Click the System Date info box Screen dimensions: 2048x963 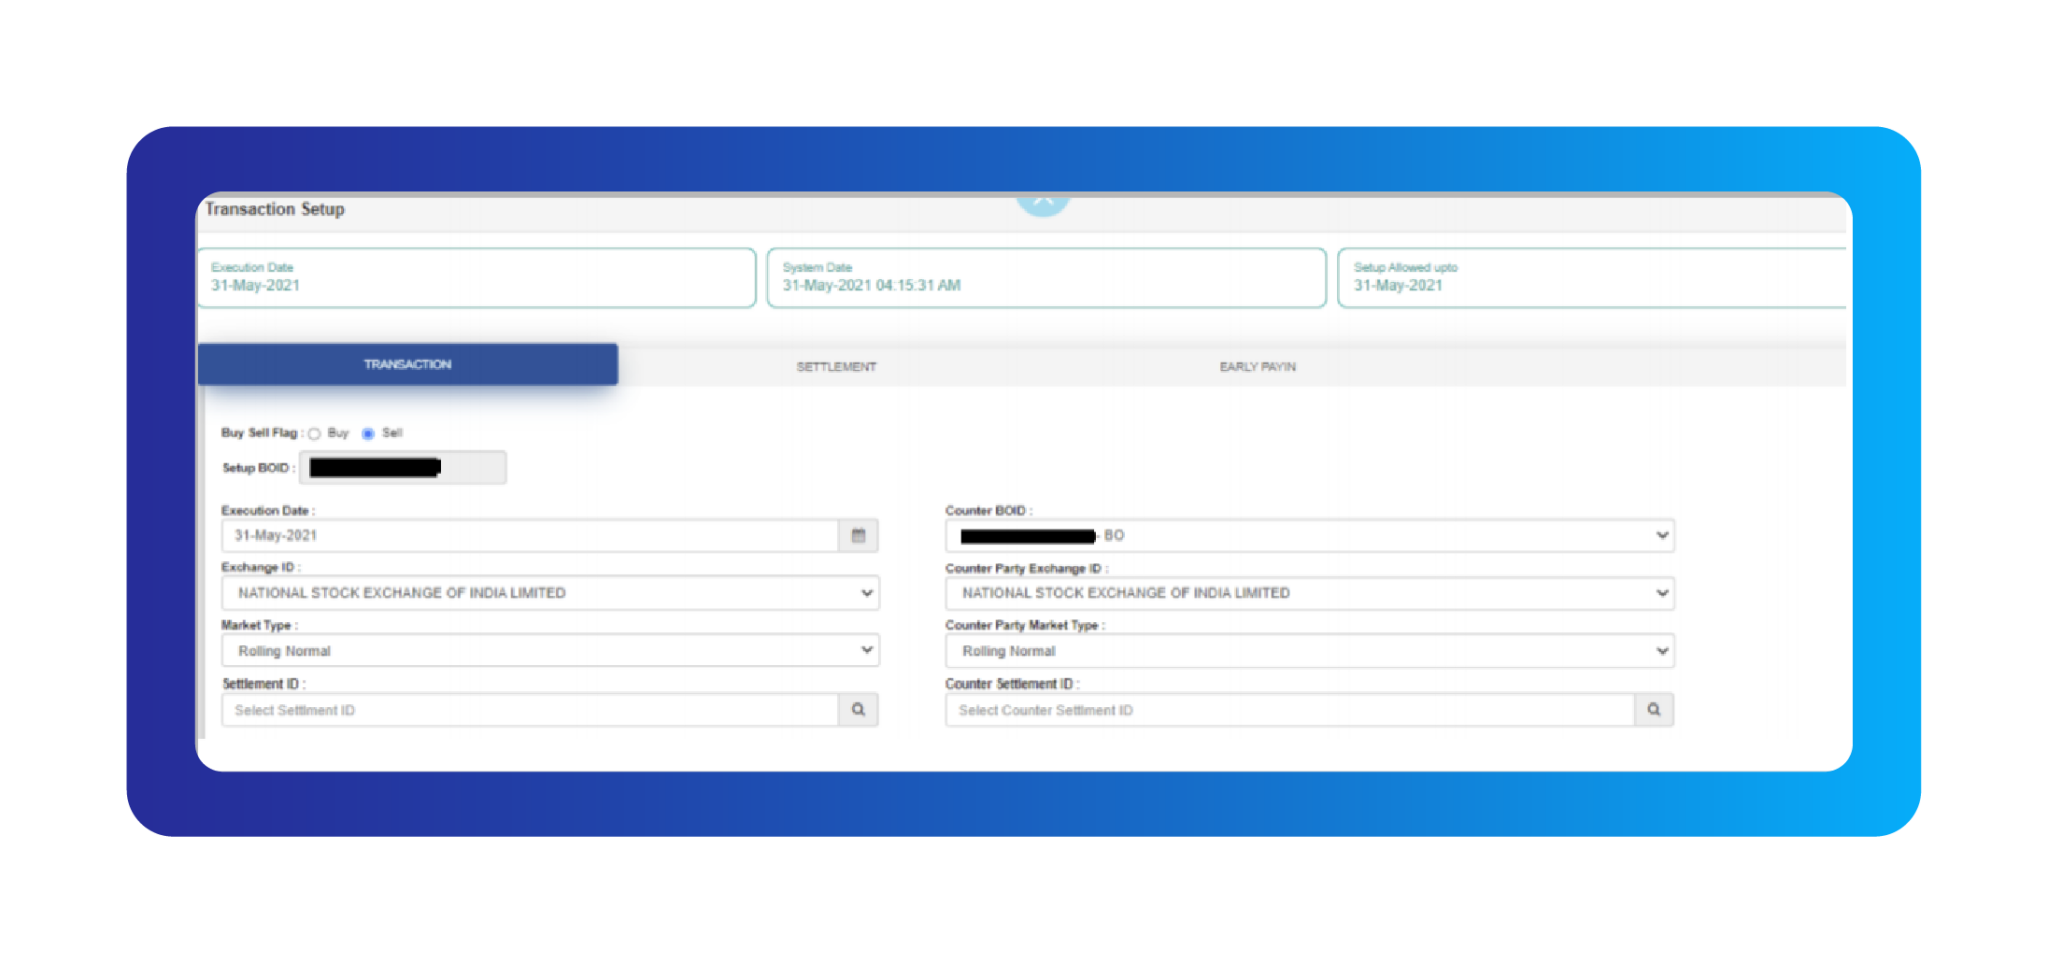[1046, 278]
